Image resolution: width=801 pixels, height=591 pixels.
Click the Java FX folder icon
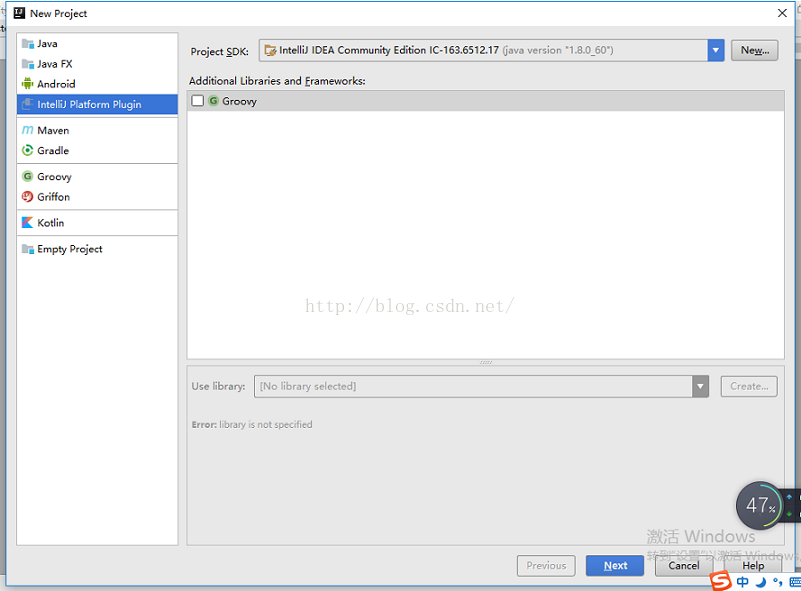coord(28,64)
